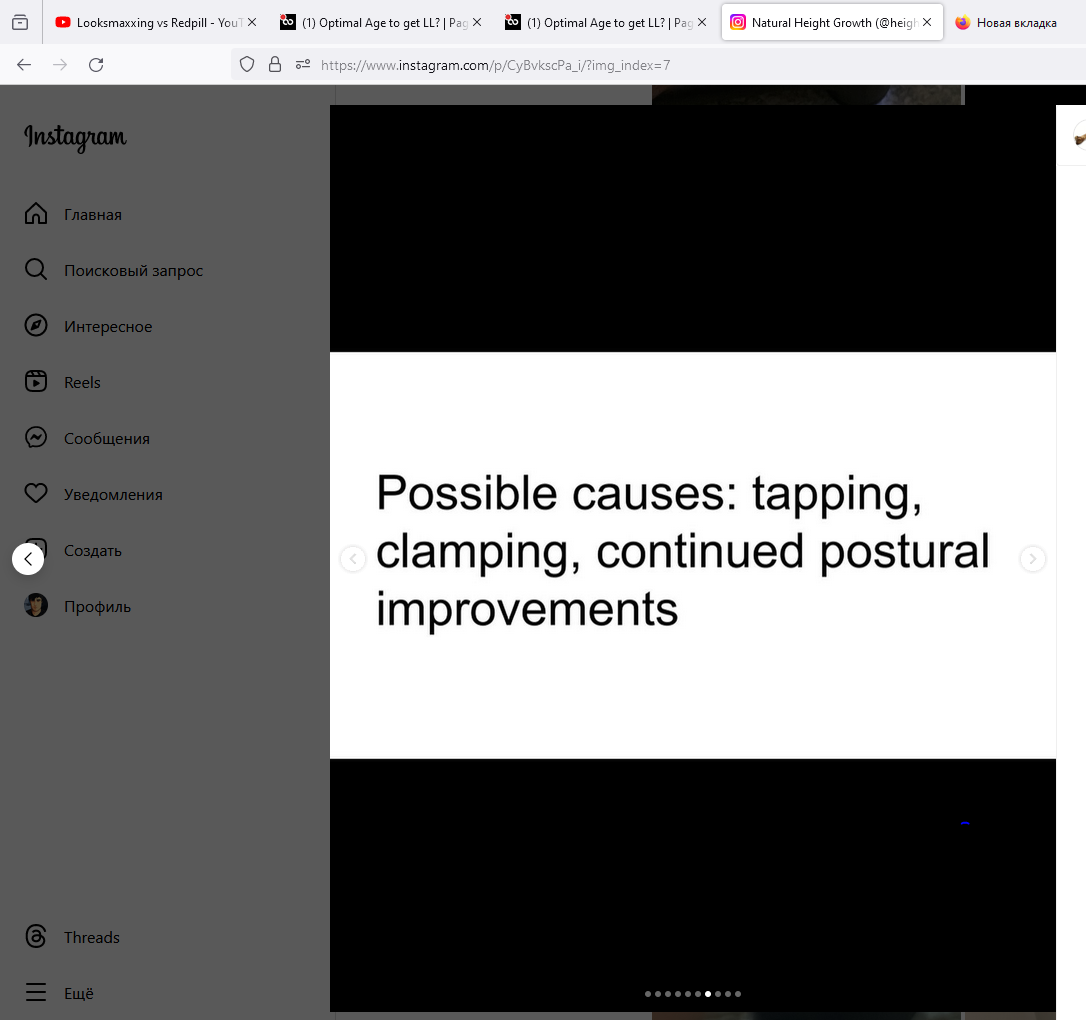Screen dimensions: 1086x1020
Task: Click the Instagram logo
Action: pyautogui.click(x=75, y=137)
